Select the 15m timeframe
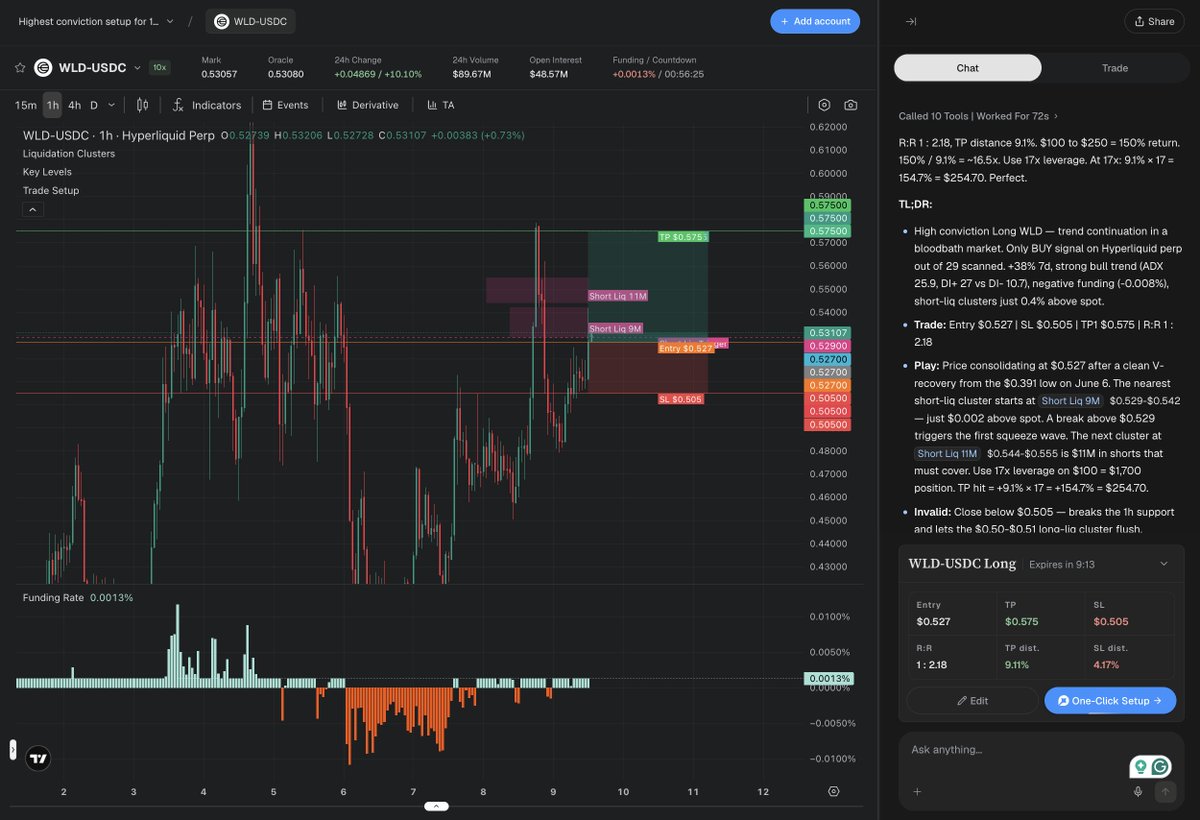This screenshot has width=1200, height=820. 26,105
